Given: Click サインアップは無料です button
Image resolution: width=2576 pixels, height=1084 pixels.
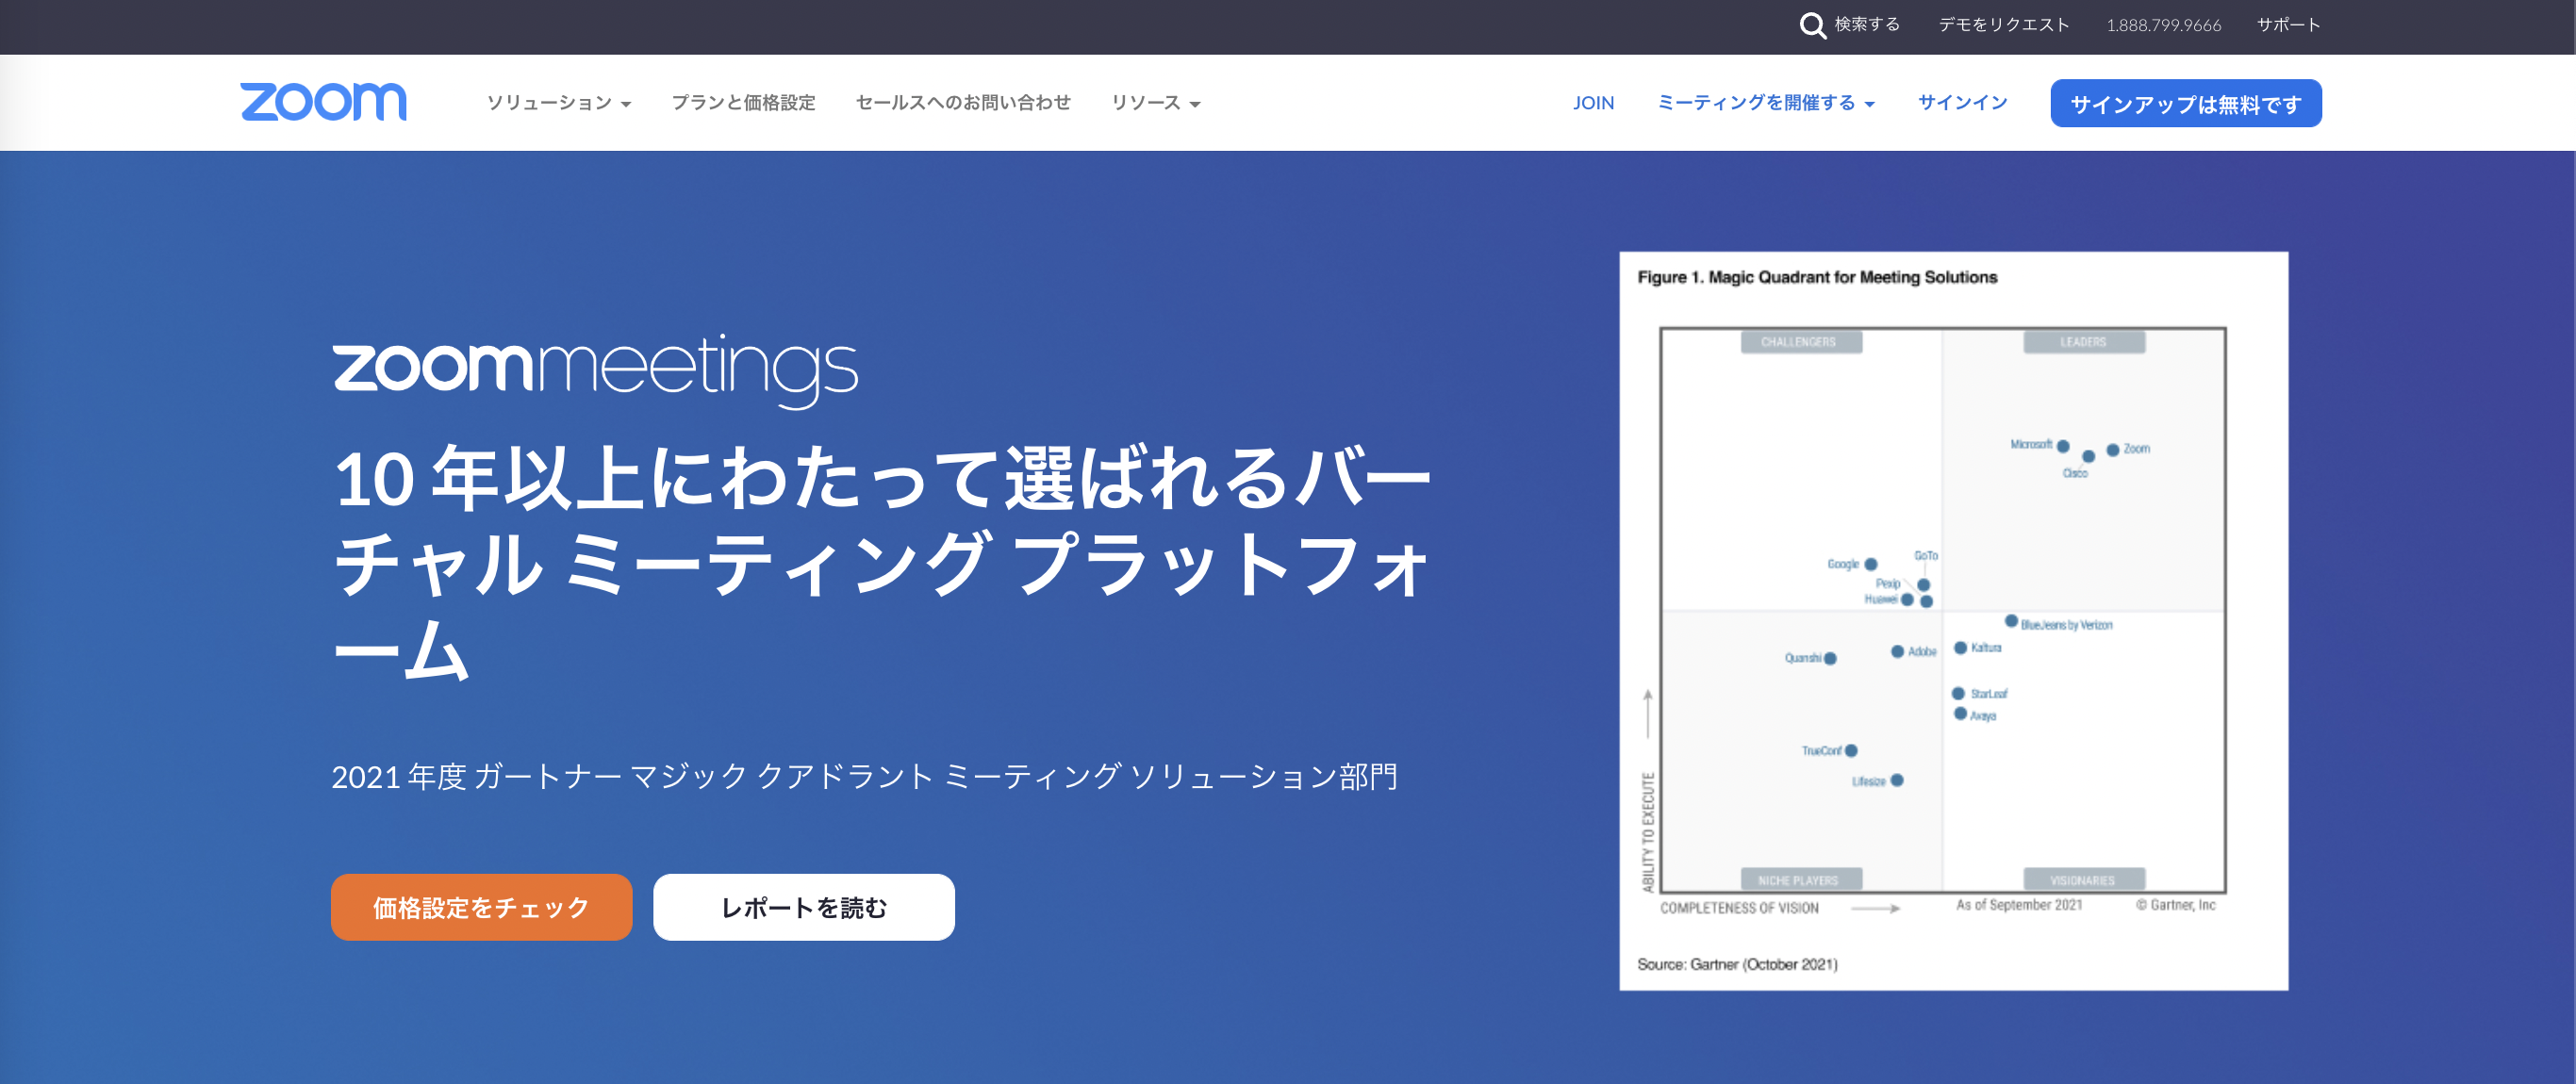Looking at the screenshot, I should click(x=2186, y=103).
